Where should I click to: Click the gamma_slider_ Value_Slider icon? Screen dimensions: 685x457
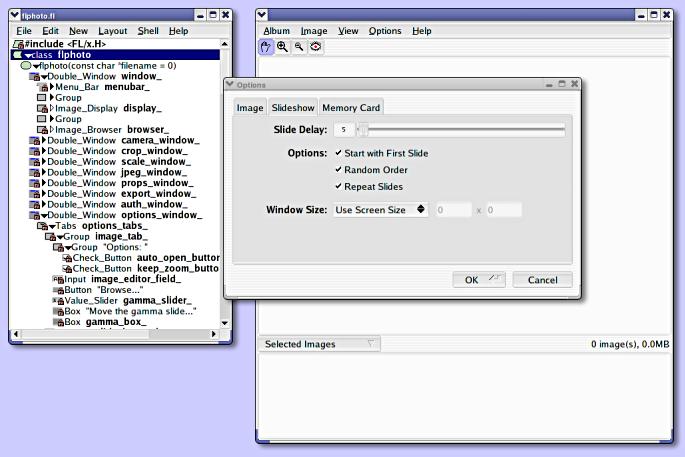click(56, 300)
